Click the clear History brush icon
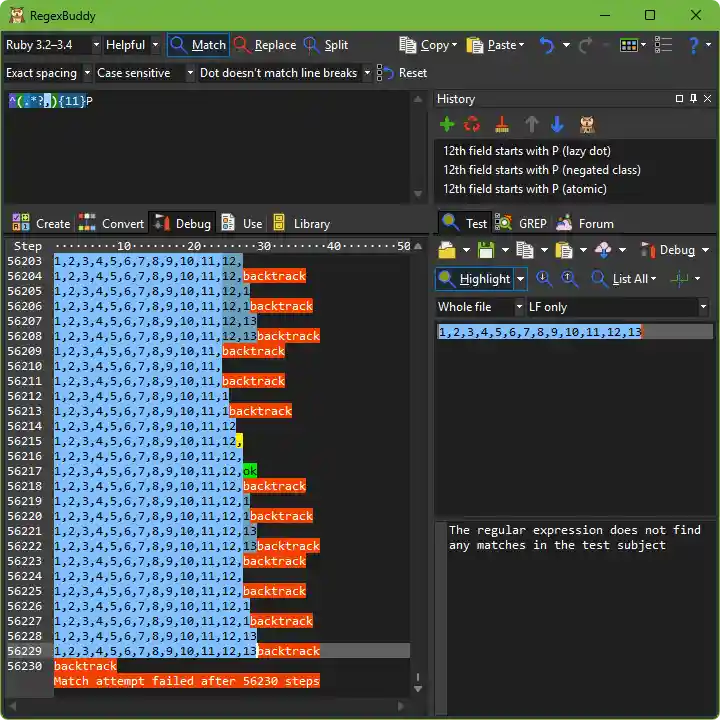This screenshot has height=720, width=720. [x=501, y=124]
